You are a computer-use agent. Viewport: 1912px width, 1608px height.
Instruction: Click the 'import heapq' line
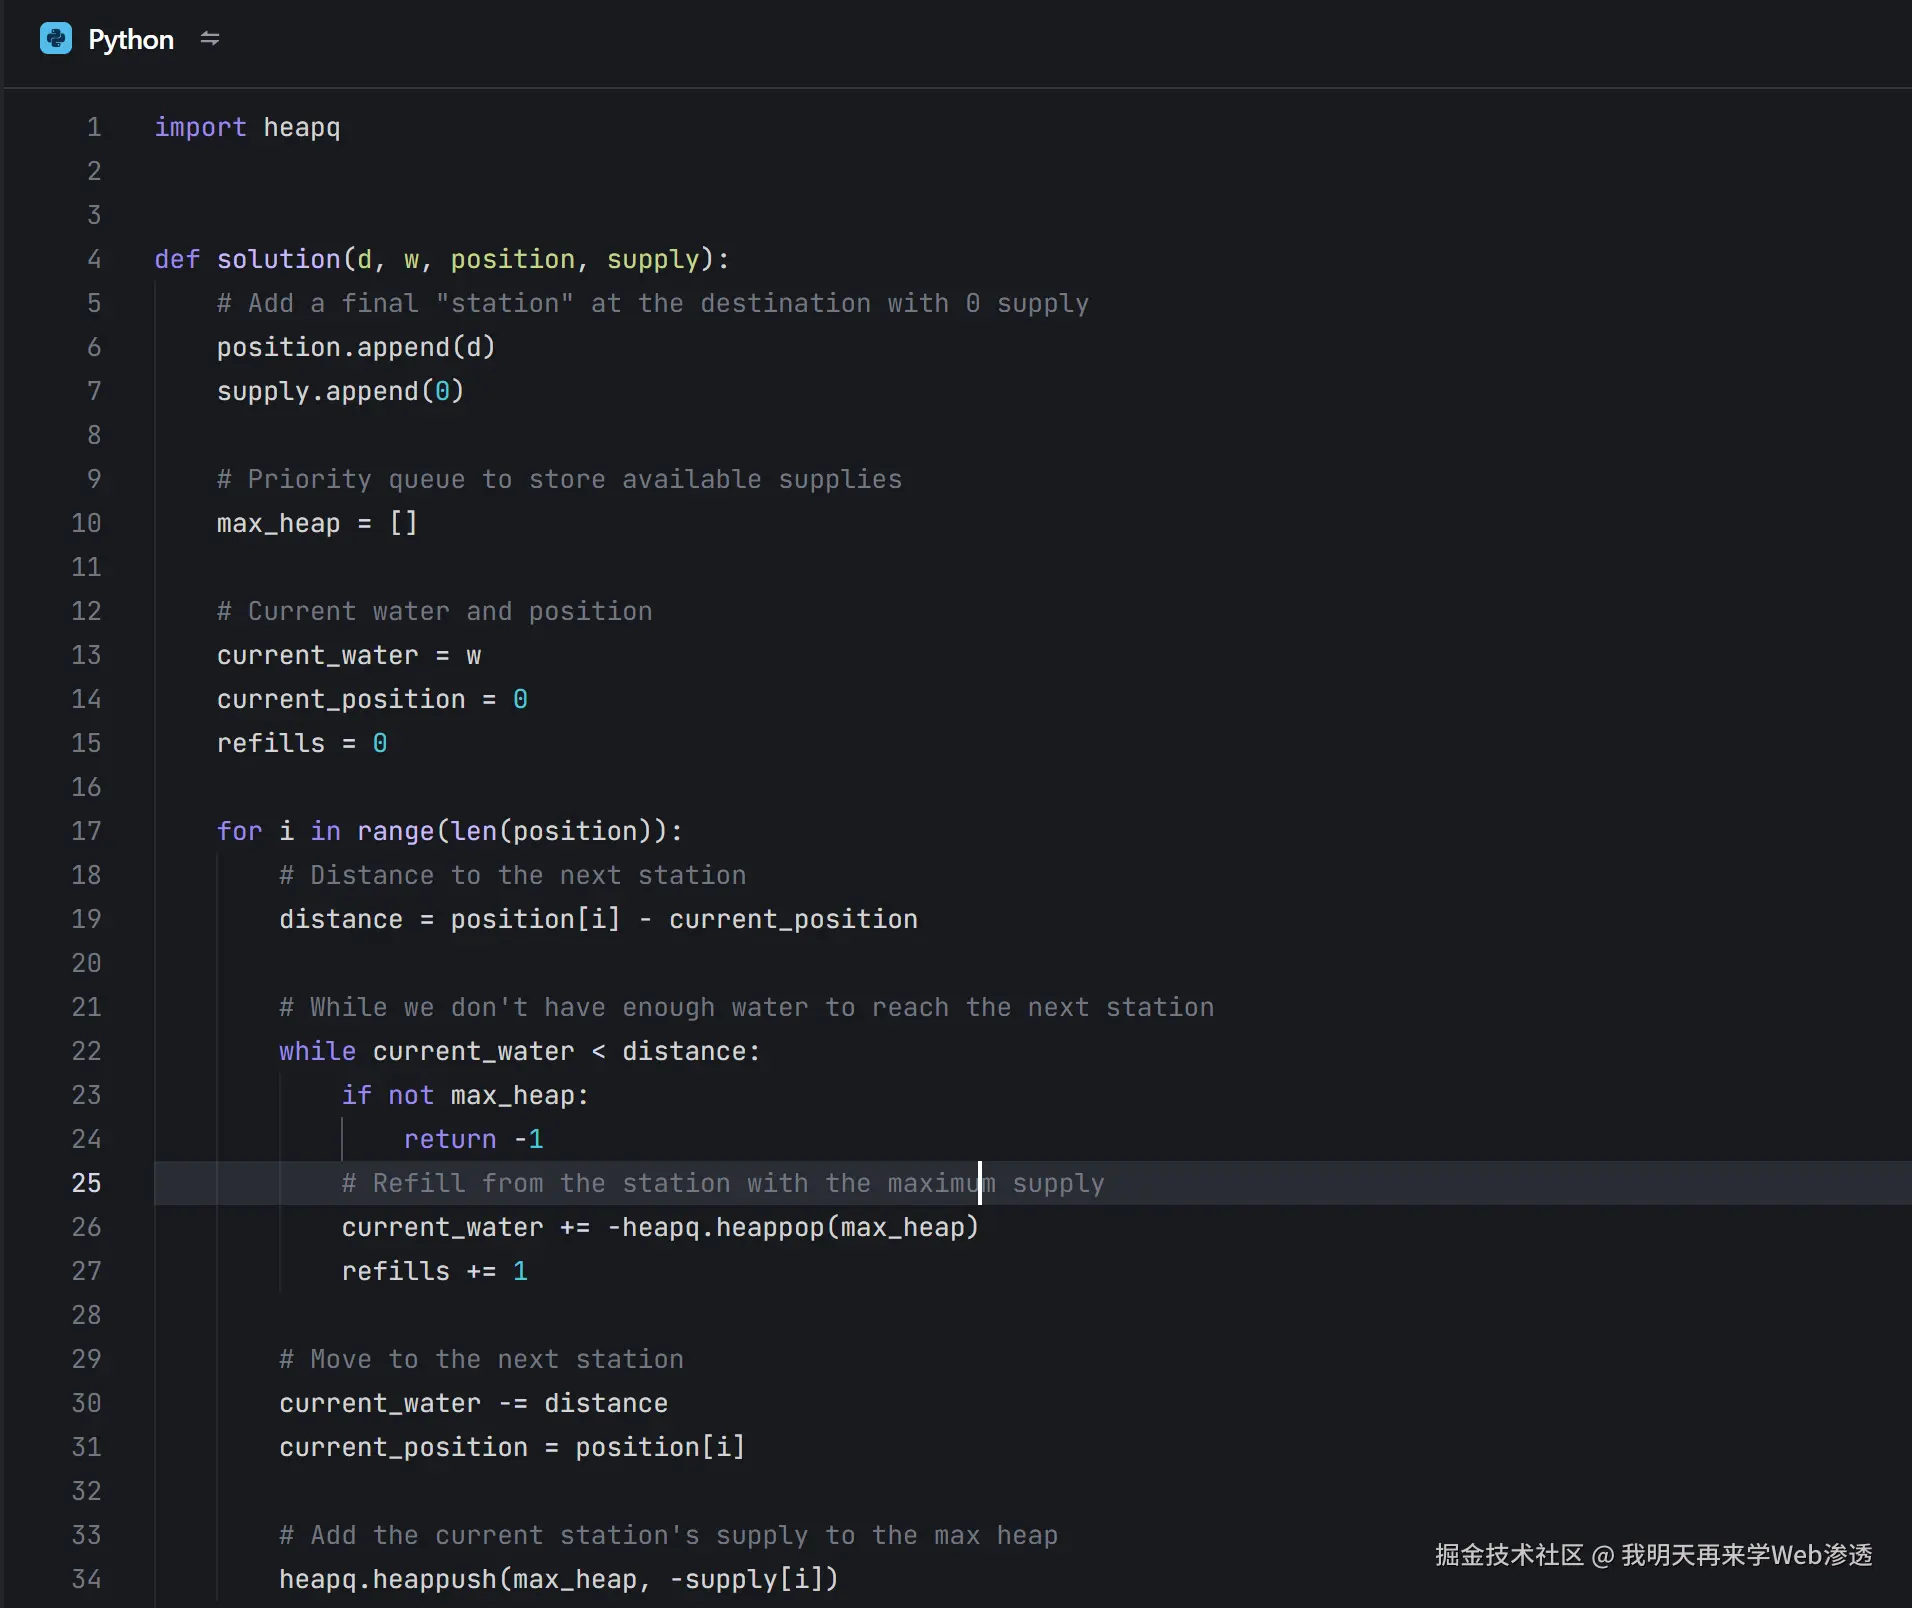tap(247, 127)
